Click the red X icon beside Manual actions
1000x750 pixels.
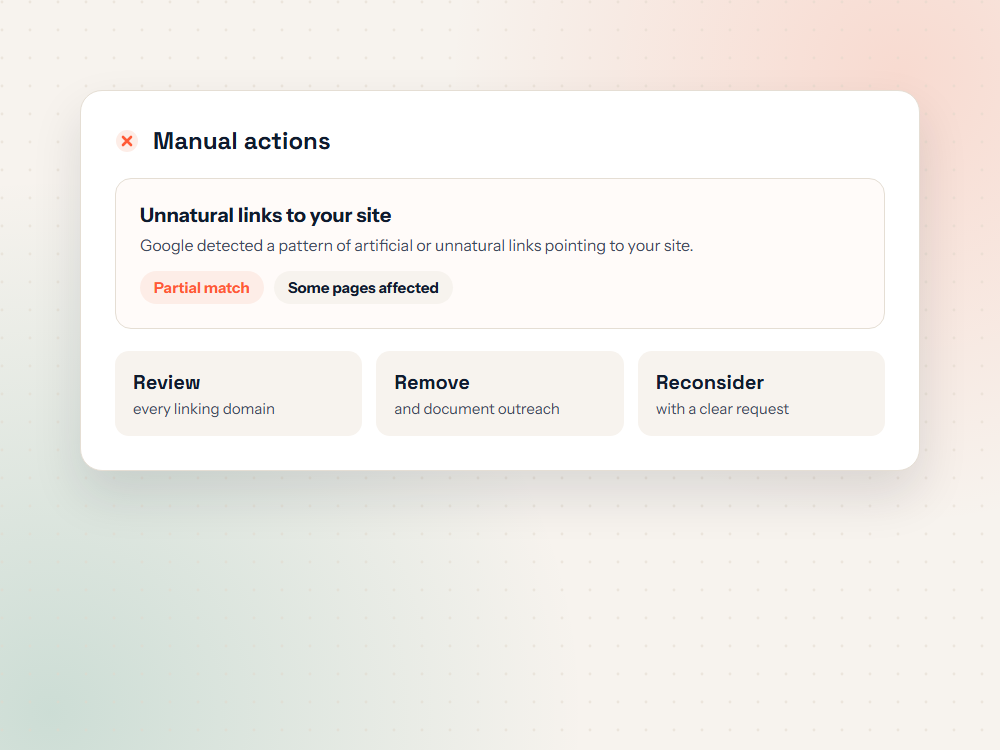(x=127, y=141)
